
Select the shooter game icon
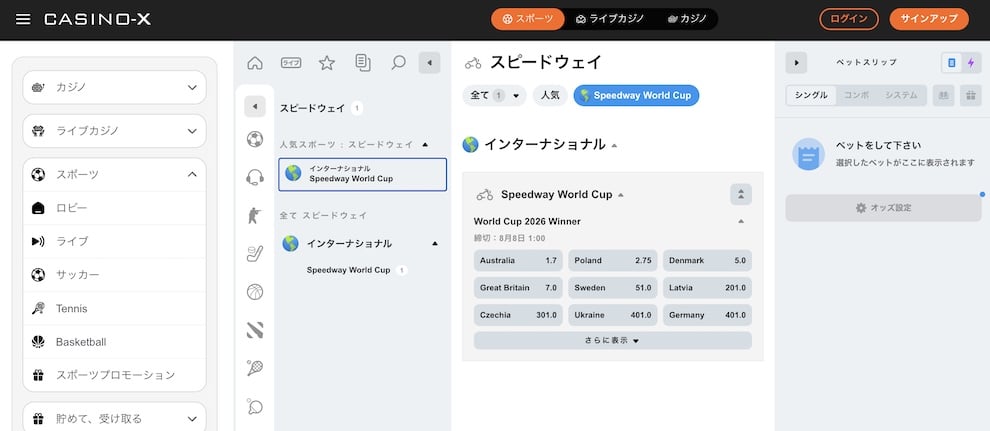[x=255, y=216]
